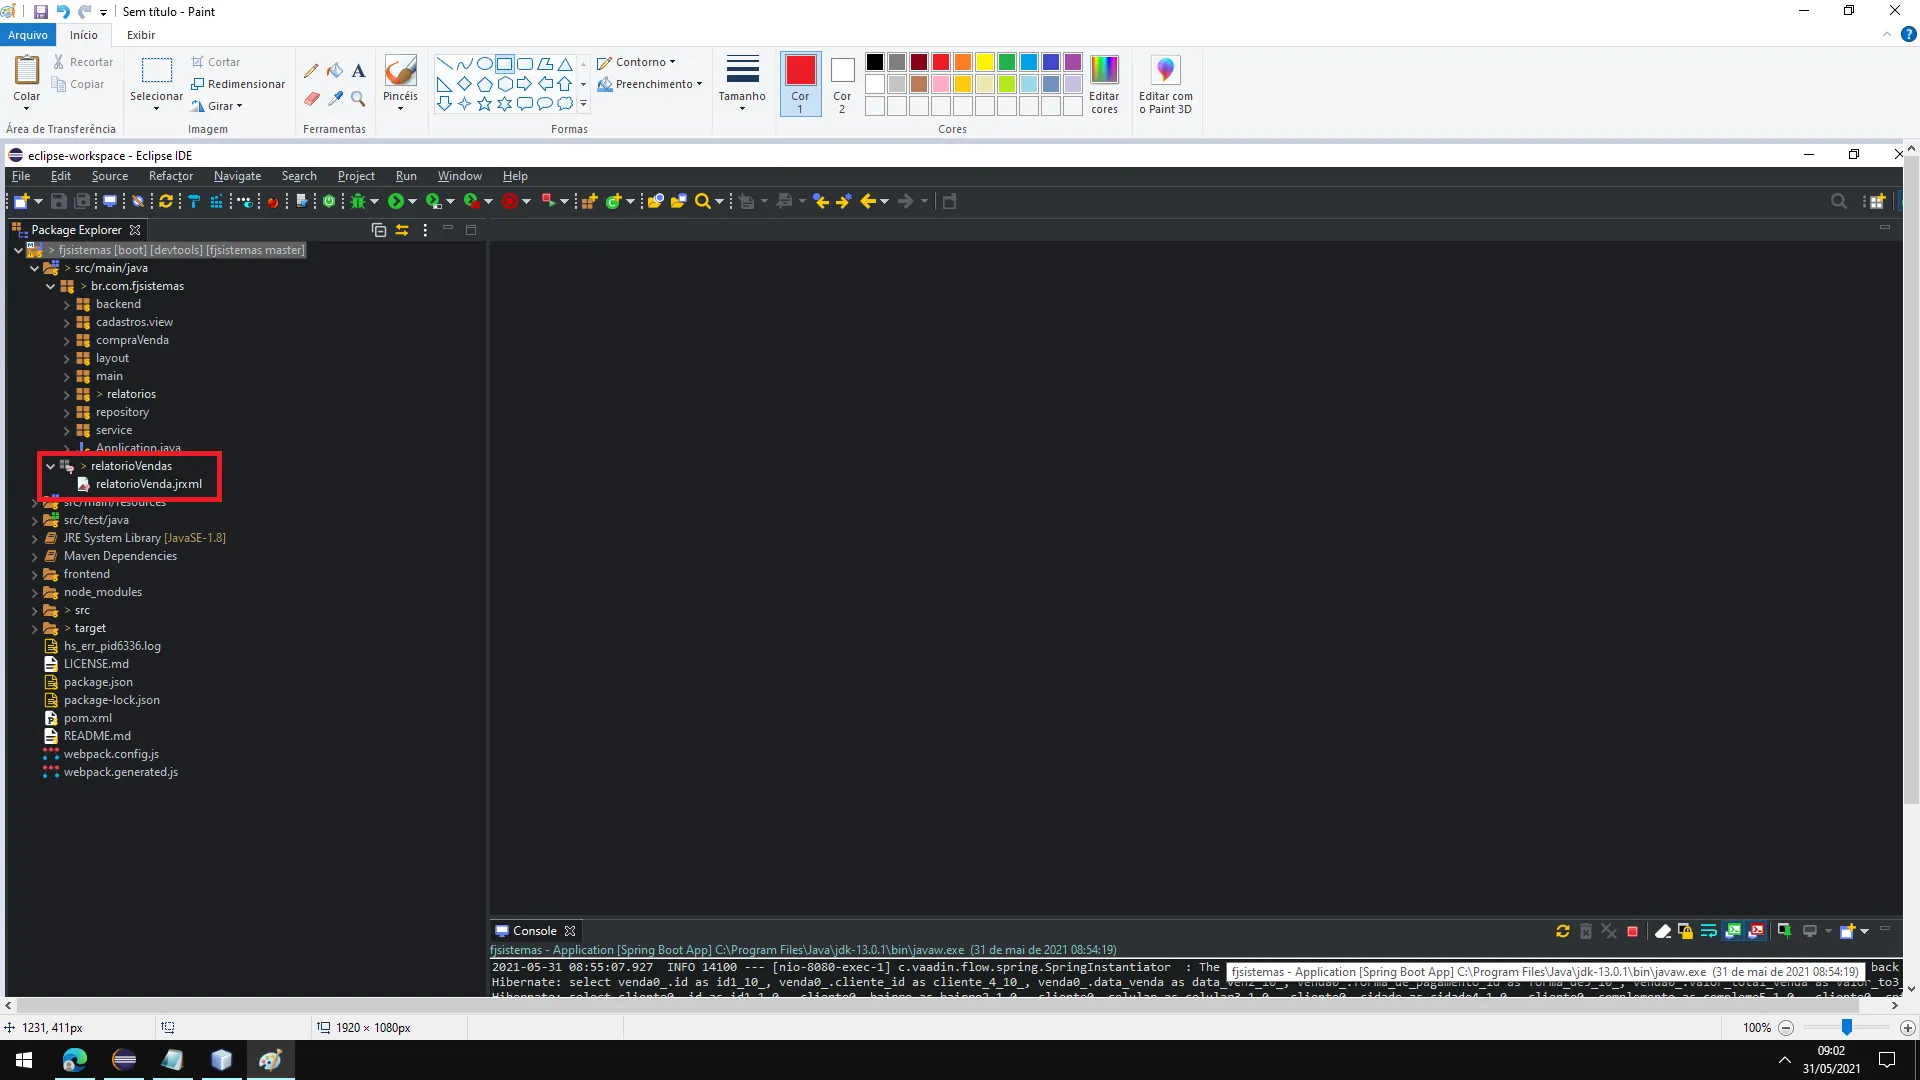Select the Text tool
Screen dimensions: 1920x1080
click(x=358, y=71)
